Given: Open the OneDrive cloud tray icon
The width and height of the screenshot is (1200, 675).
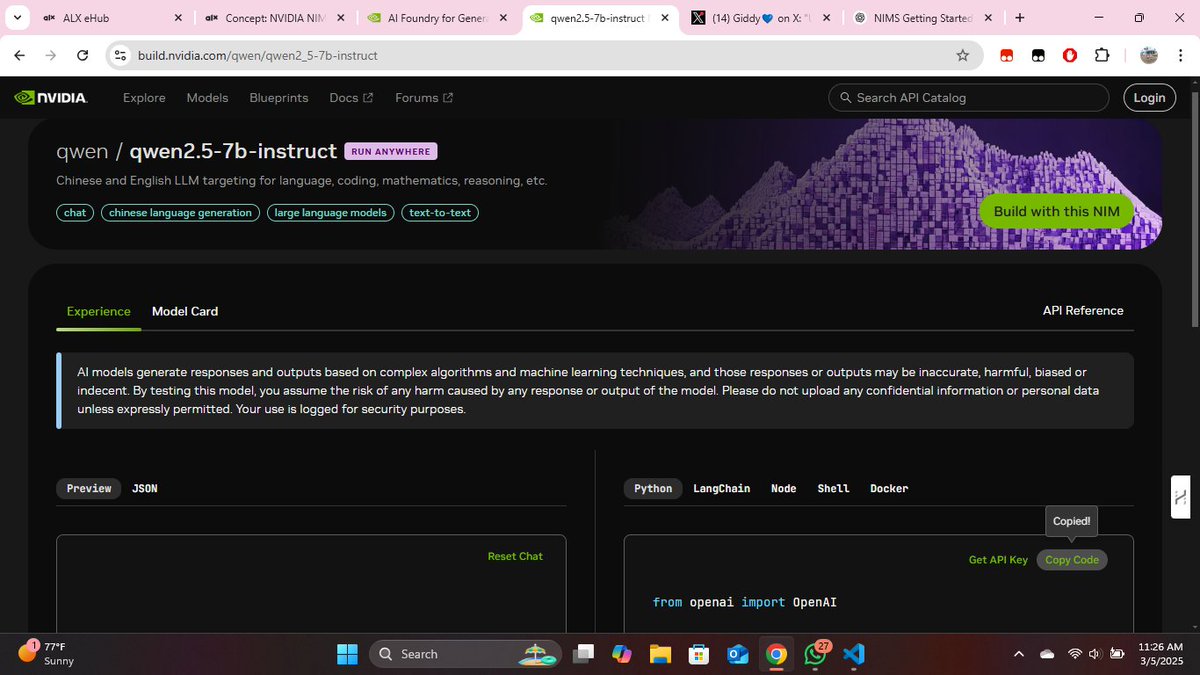Looking at the screenshot, I should pyautogui.click(x=1047, y=654).
